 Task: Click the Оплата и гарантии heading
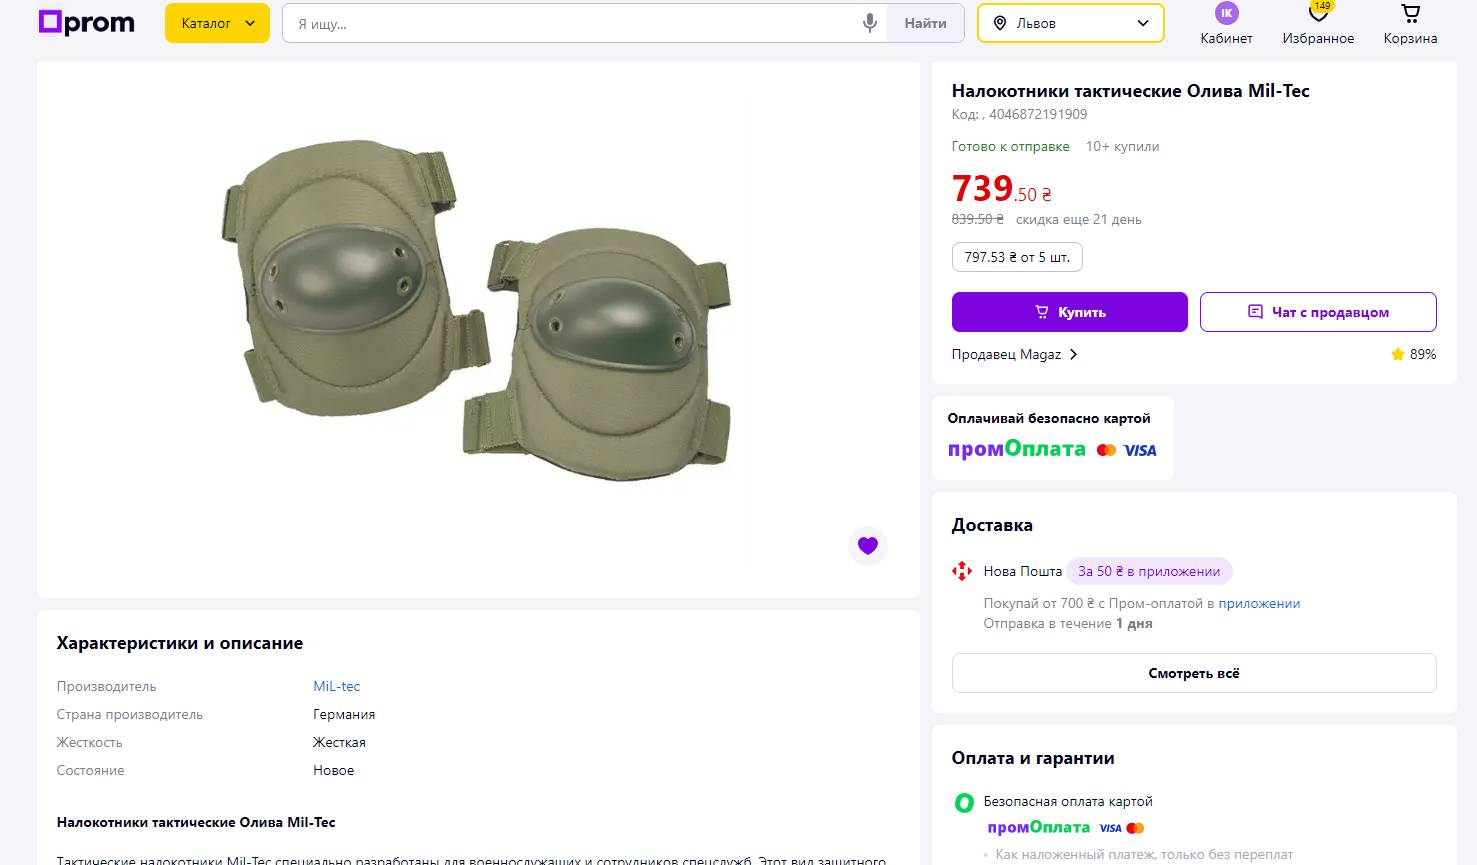point(1033,758)
